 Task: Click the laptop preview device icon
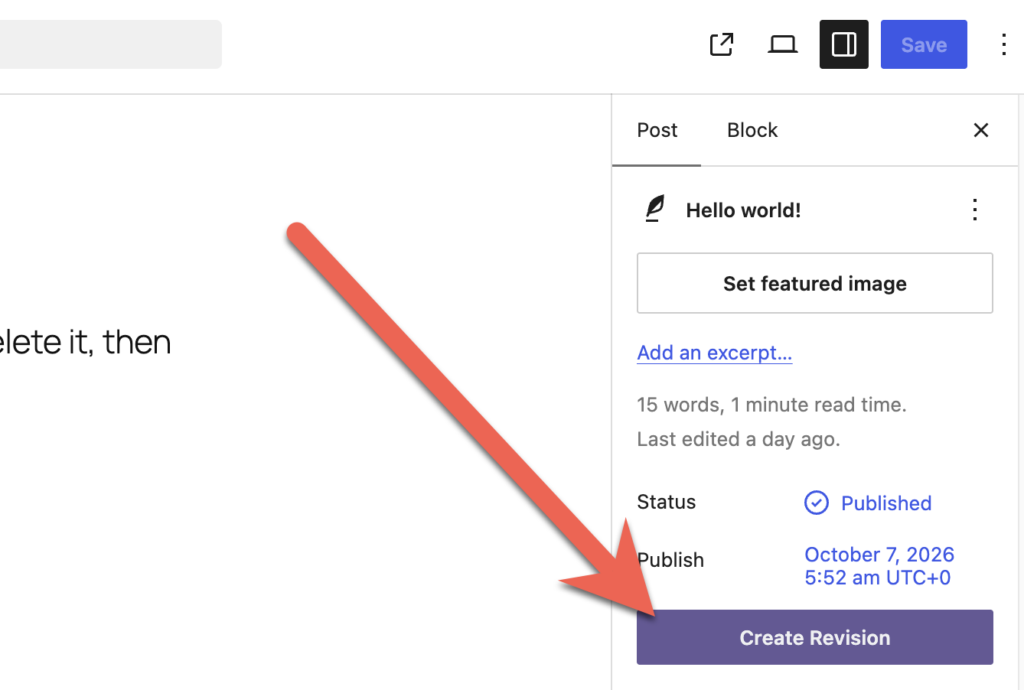(x=782, y=44)
